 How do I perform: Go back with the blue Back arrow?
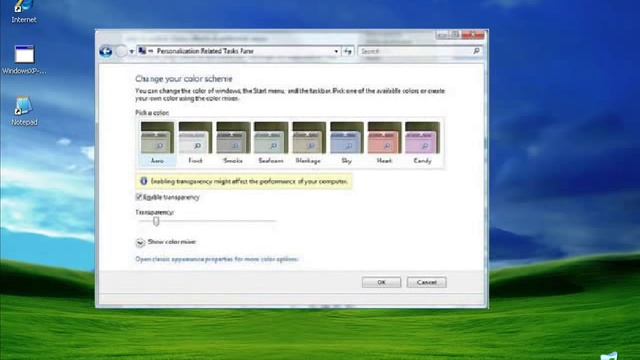click(106, 51)
